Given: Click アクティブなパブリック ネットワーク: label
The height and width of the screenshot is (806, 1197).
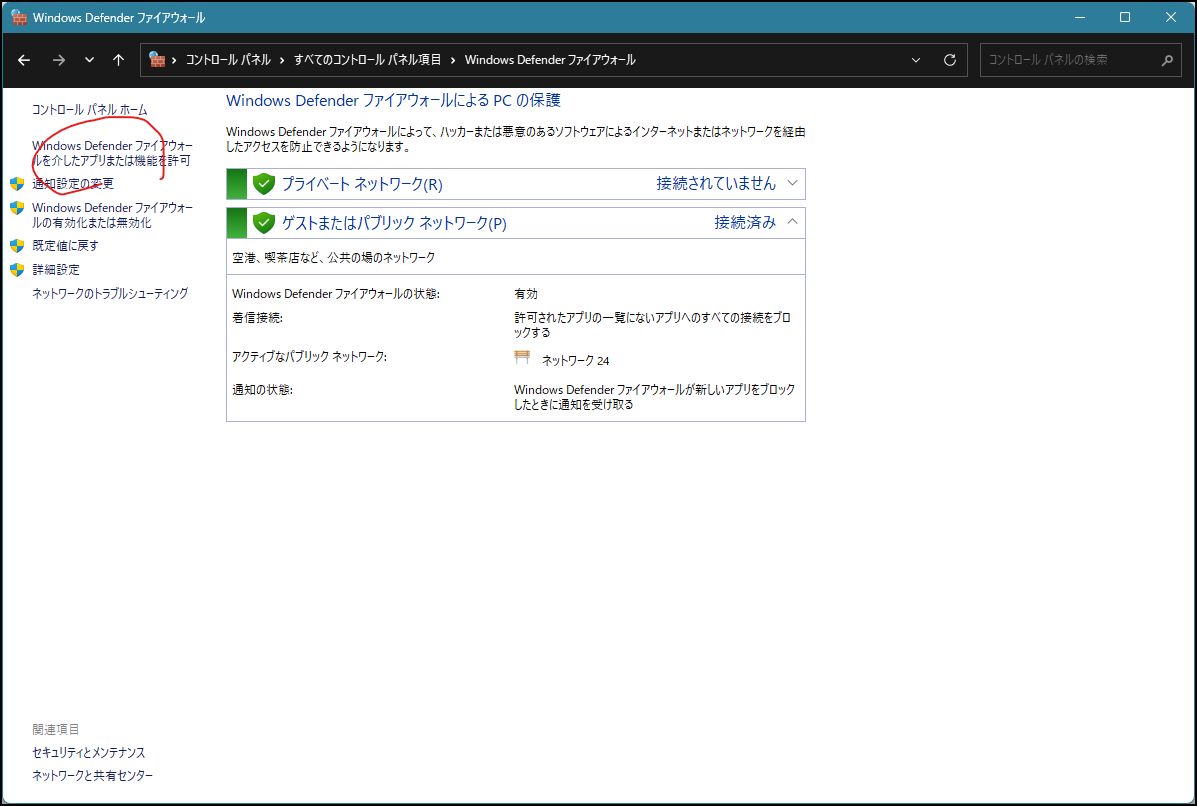Looking at the screenshot, I should coord(309,356).
